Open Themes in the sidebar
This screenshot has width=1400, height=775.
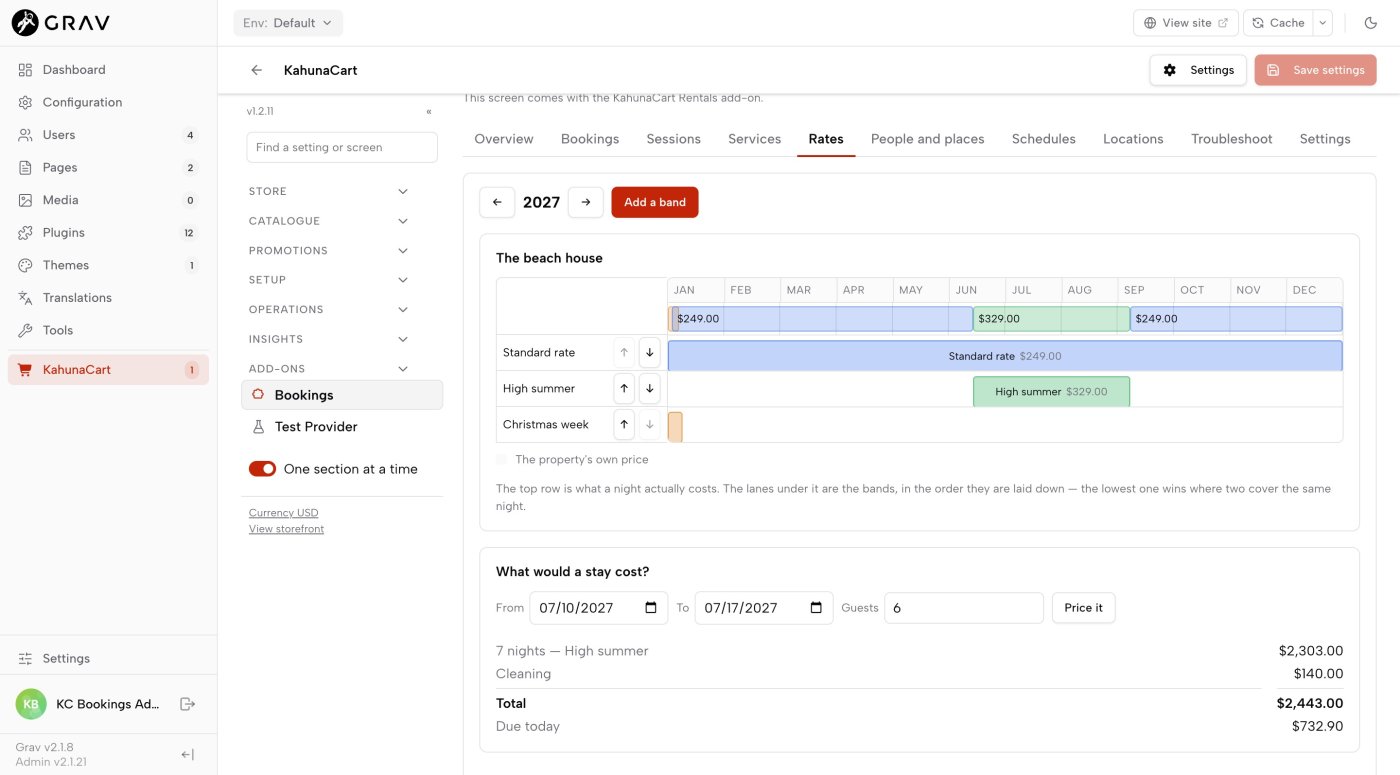click(108, 265)
